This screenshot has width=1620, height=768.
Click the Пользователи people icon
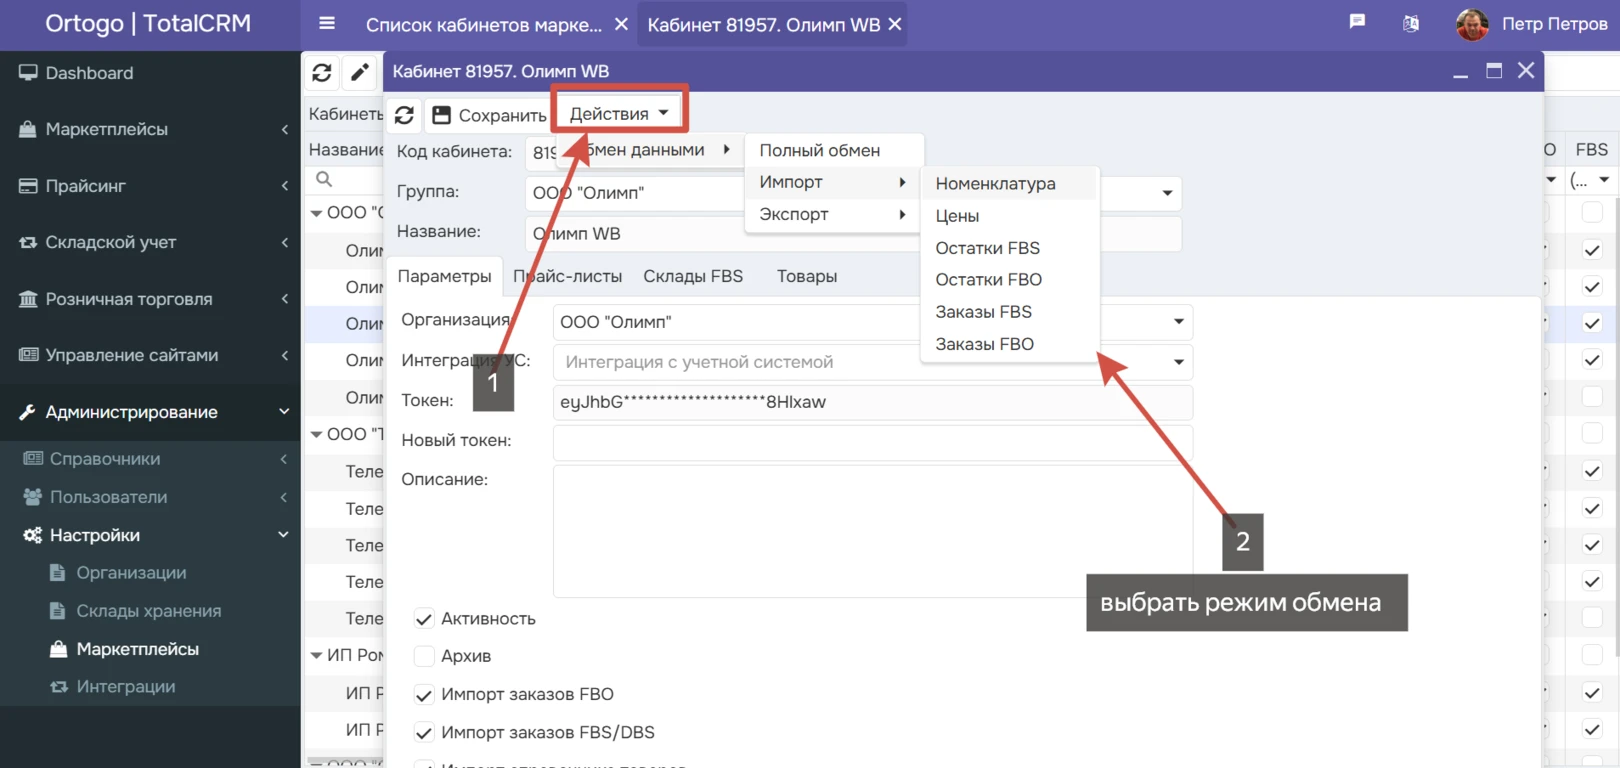pyautogui.click(x=33, y=497)
